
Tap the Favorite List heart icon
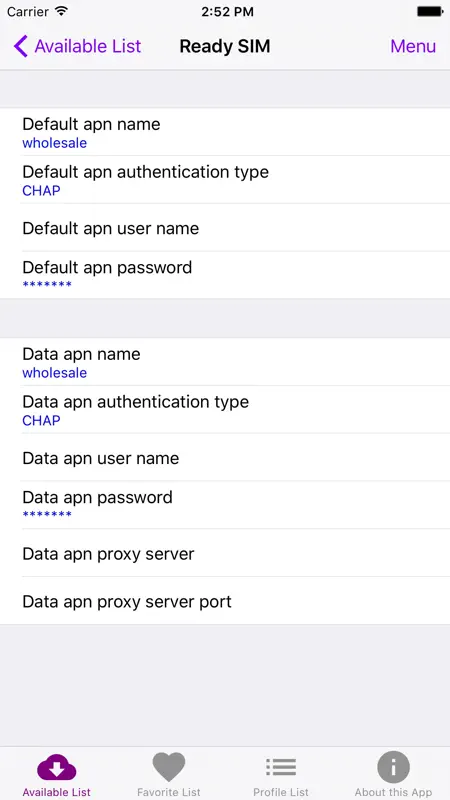tap(169, 767)
